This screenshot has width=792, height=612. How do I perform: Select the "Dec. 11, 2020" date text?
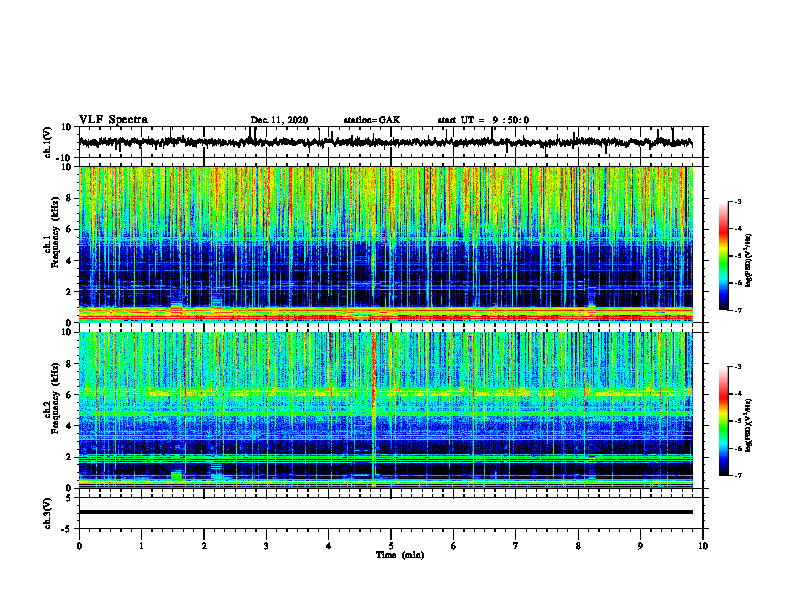(x=279, y=120)
